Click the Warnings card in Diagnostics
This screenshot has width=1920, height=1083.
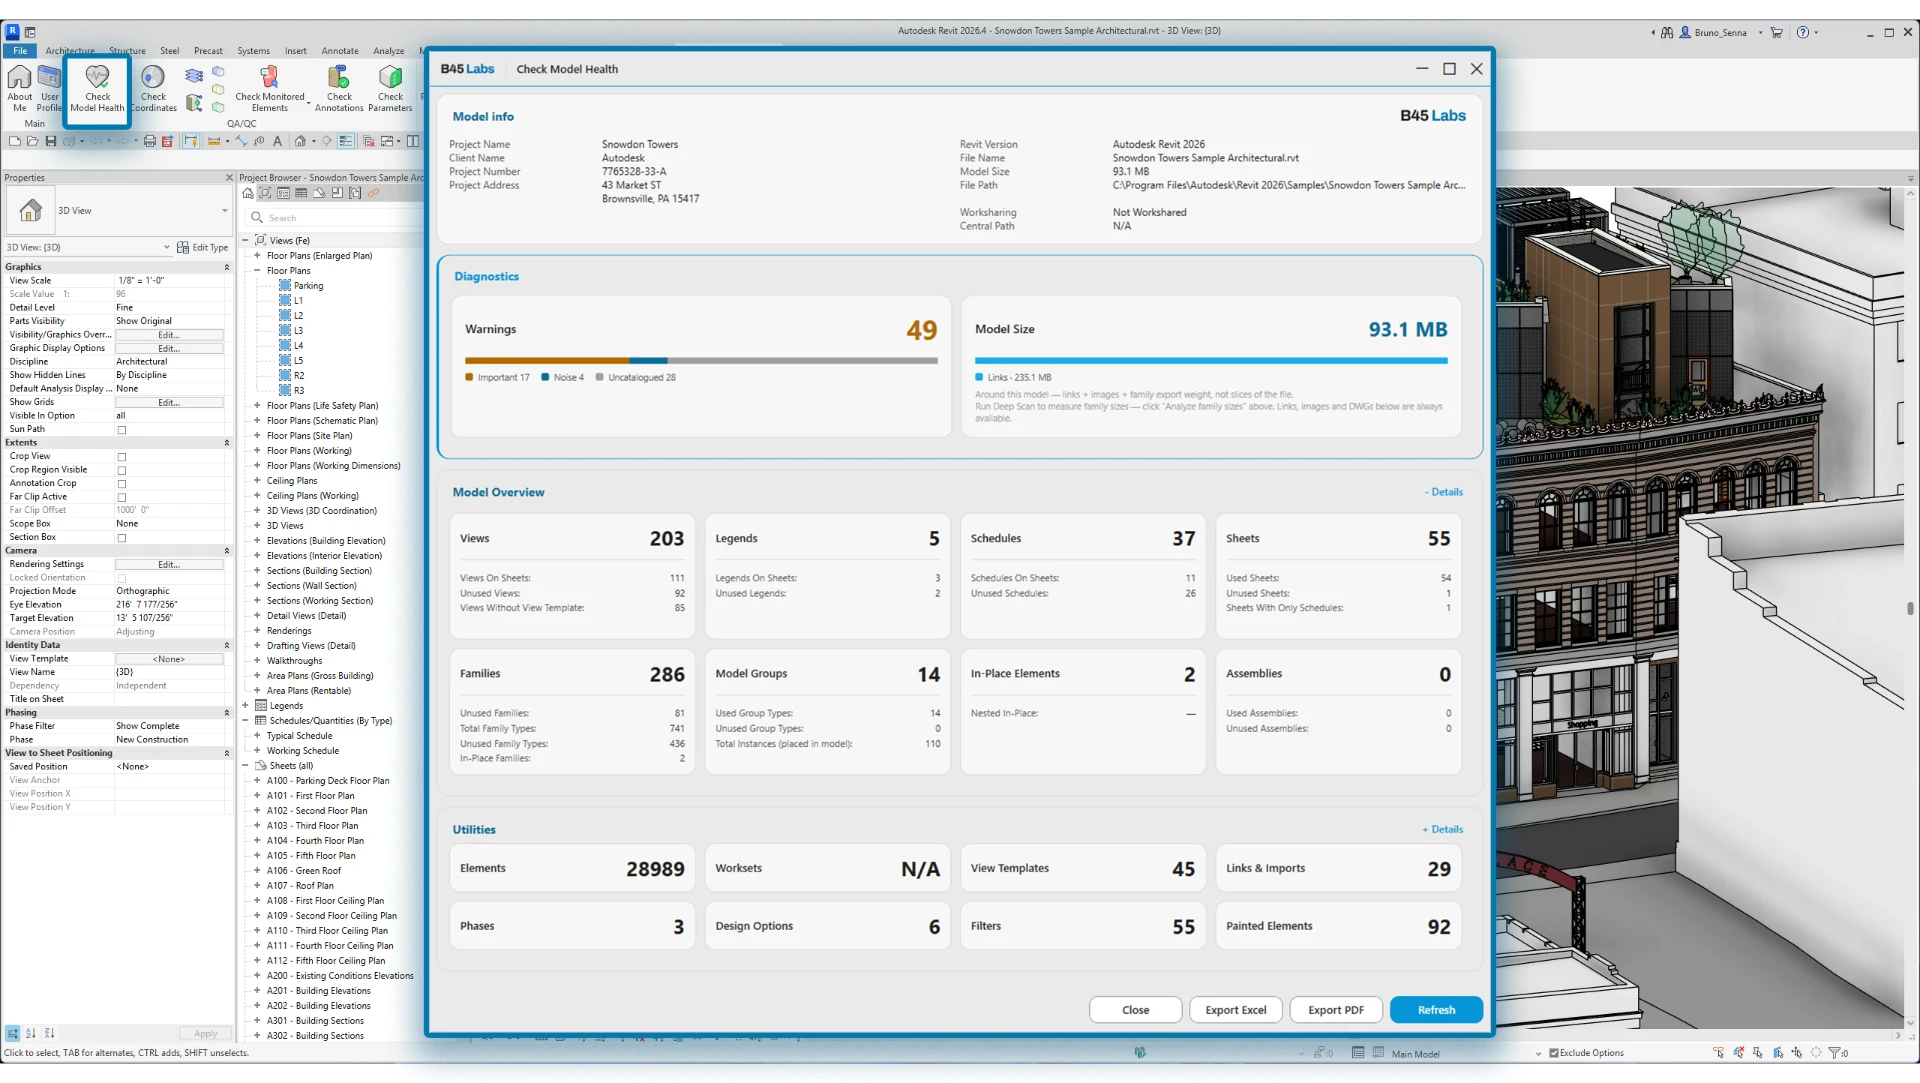point(701,366)
